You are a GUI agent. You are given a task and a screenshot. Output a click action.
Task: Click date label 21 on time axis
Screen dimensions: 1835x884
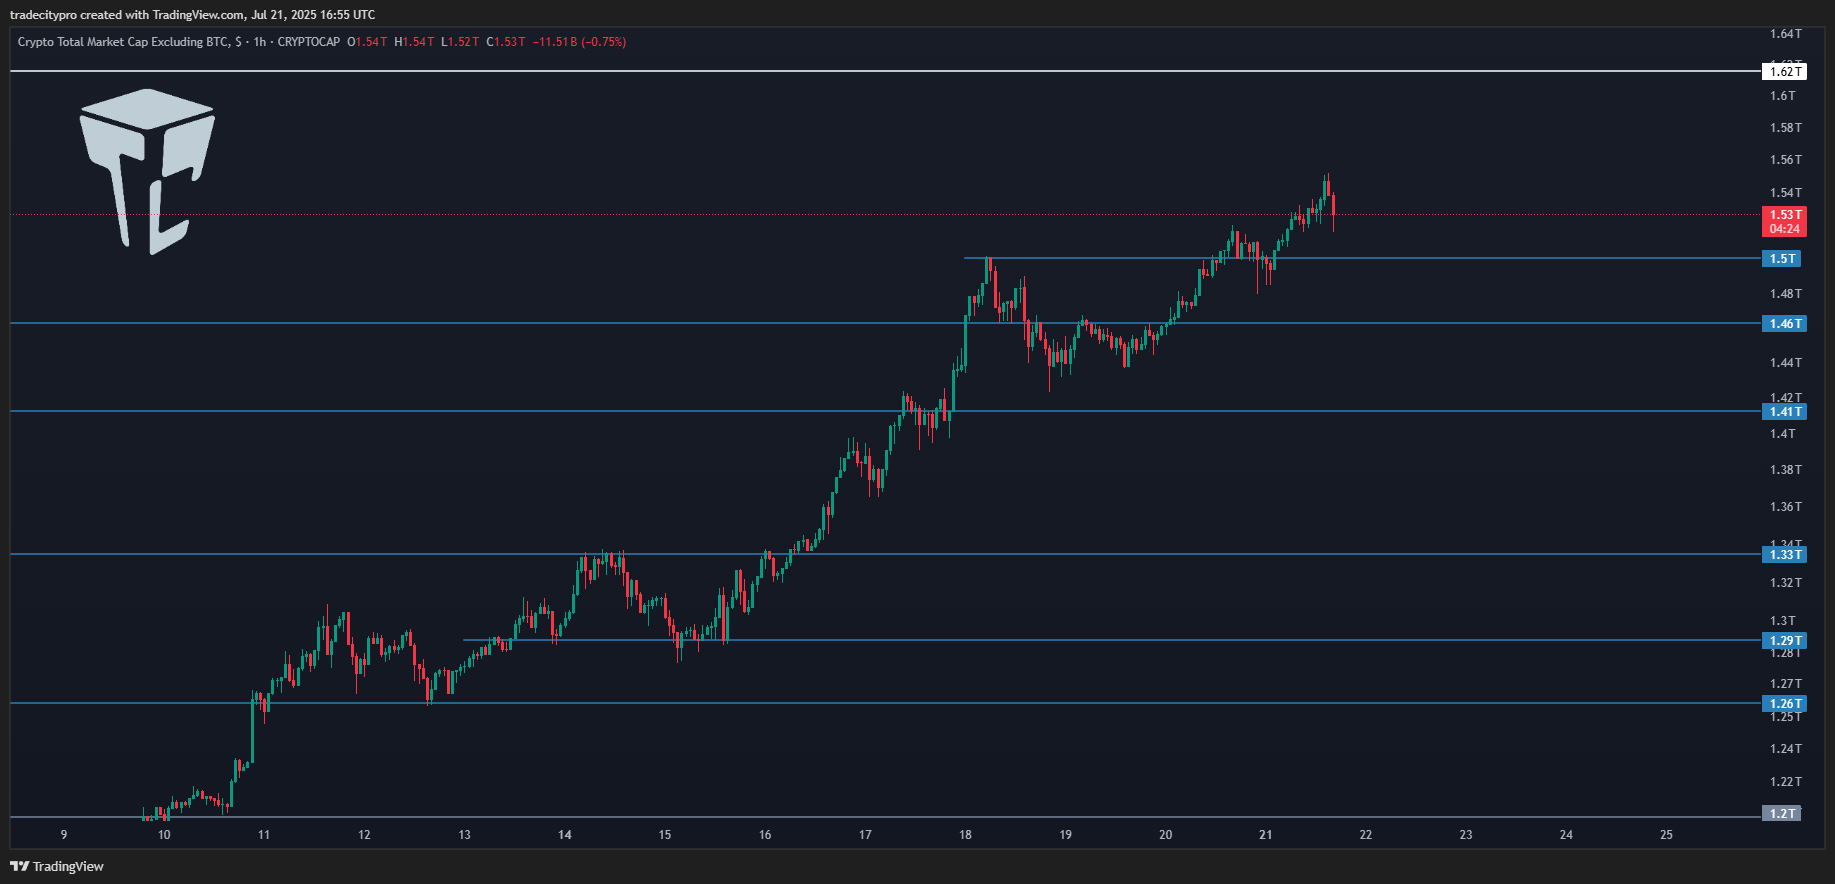(x=1266, y=834)
